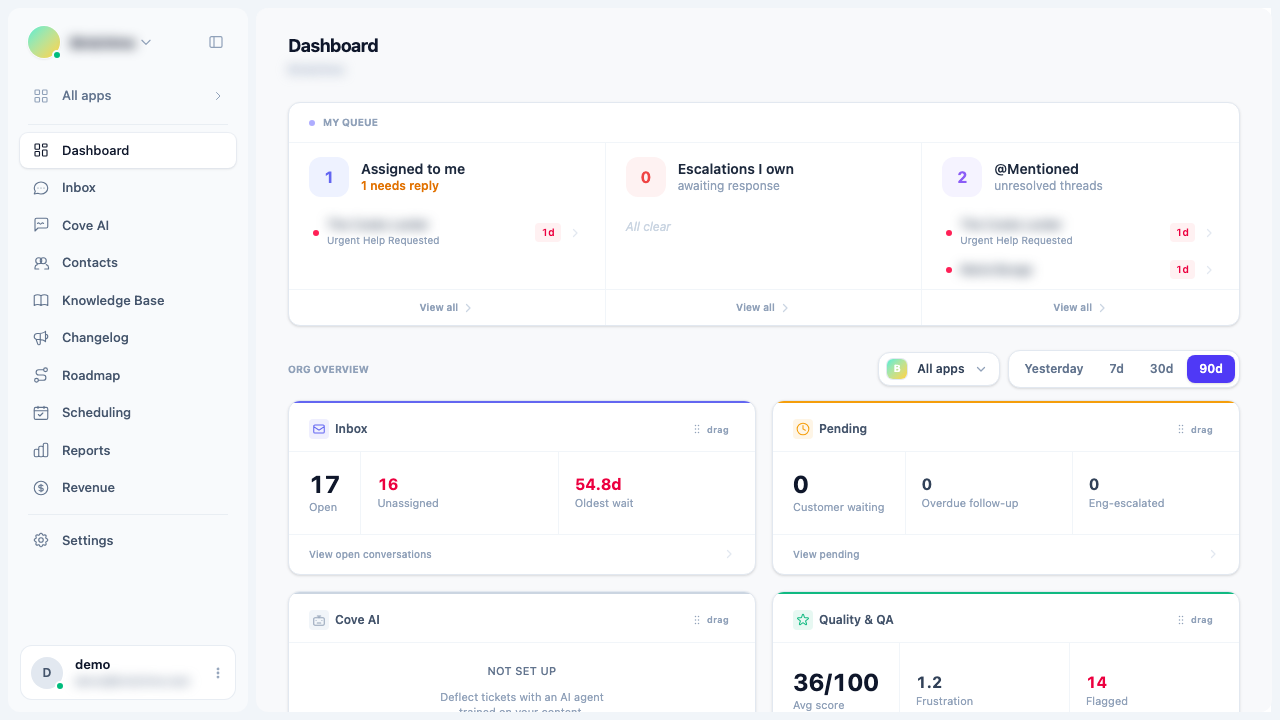
Task: Open the Settings gear icon
Action: pyautogui.click(x=41, y=540)
